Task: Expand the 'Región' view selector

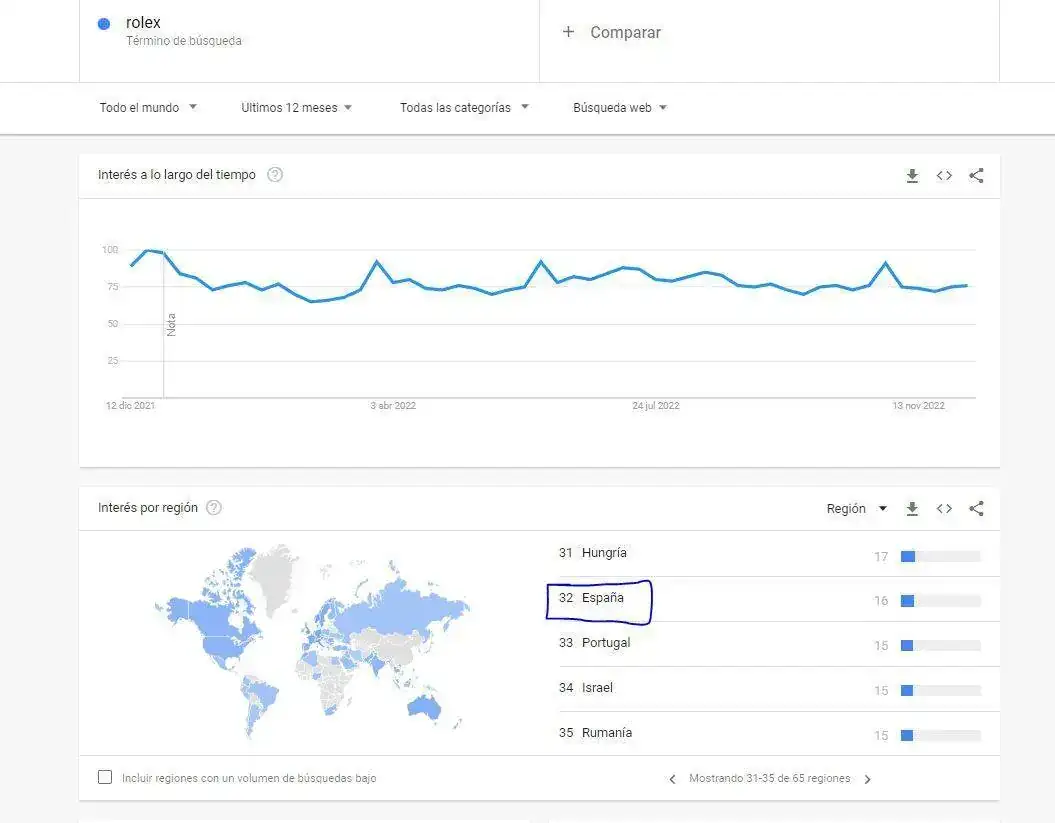Action: (x=856, y=509)
